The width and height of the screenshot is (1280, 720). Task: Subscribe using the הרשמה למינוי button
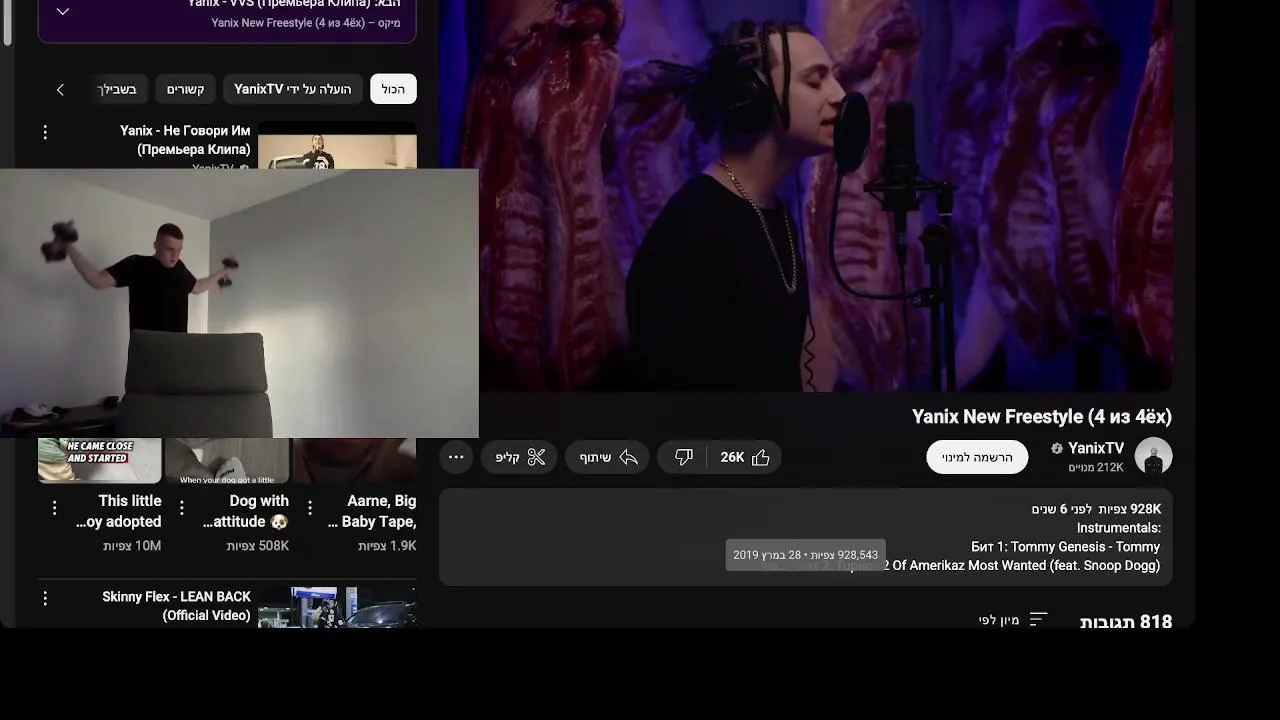(977, 457)
